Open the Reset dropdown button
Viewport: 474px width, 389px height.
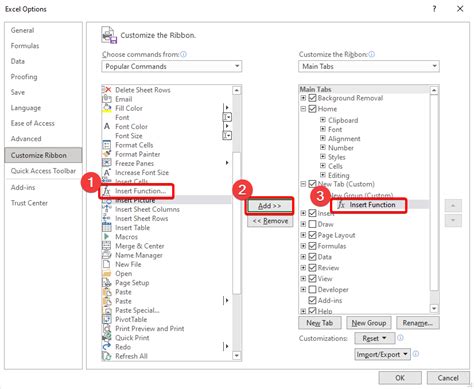(x=374, y=338)
